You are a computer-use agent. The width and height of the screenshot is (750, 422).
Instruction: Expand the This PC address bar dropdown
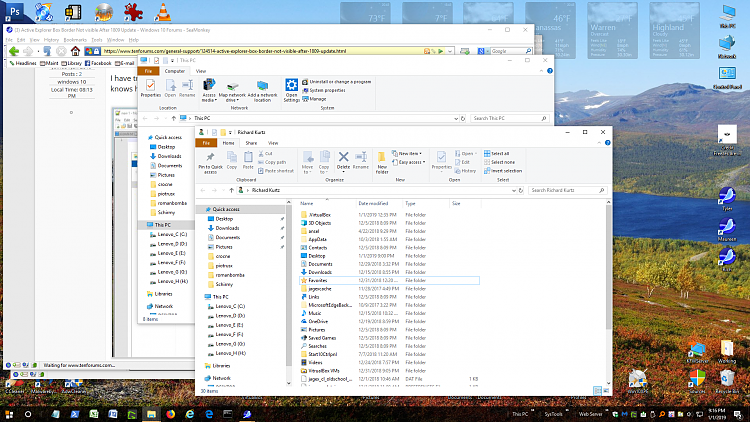click(x=456, y=118)
